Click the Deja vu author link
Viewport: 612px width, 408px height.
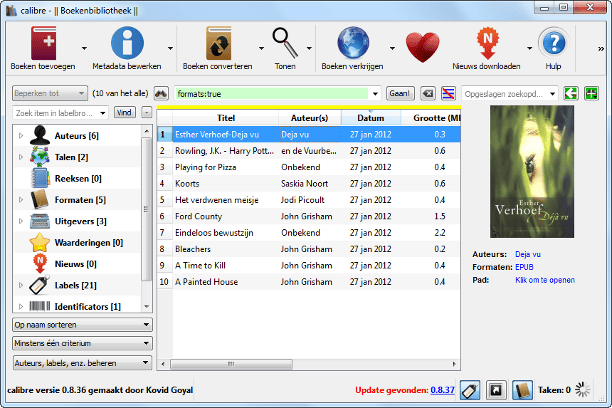click(x=528, y=254)
